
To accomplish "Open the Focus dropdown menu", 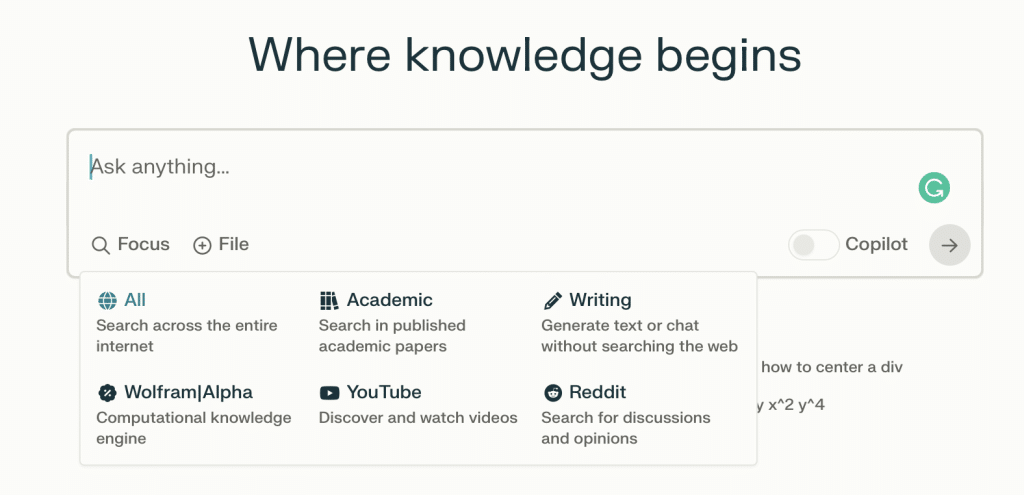I will pos(131,245).
